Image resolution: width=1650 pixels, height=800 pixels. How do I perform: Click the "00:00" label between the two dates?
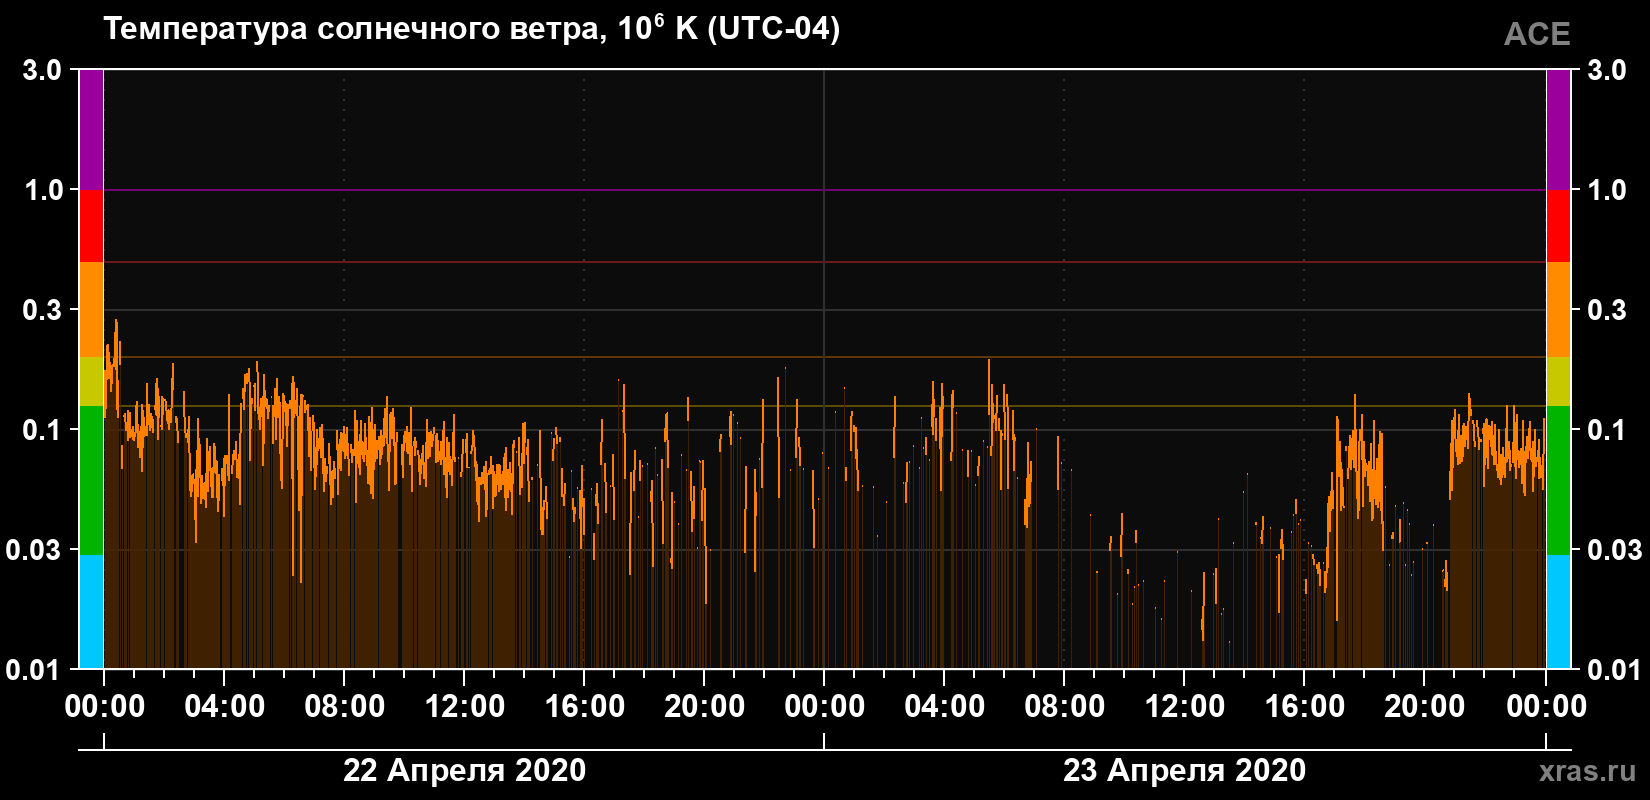pyautogui.click(x=825, y=707)
